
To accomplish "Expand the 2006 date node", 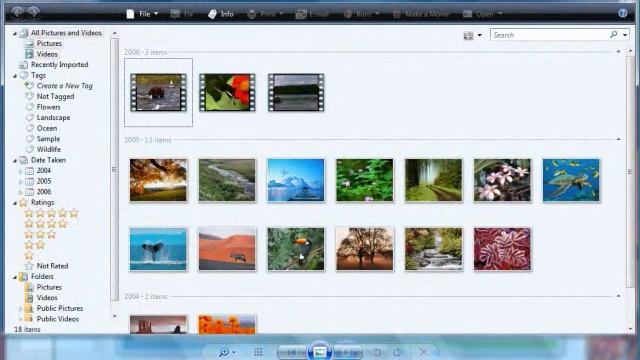I will pyautogui.click(x=21, y=192).
